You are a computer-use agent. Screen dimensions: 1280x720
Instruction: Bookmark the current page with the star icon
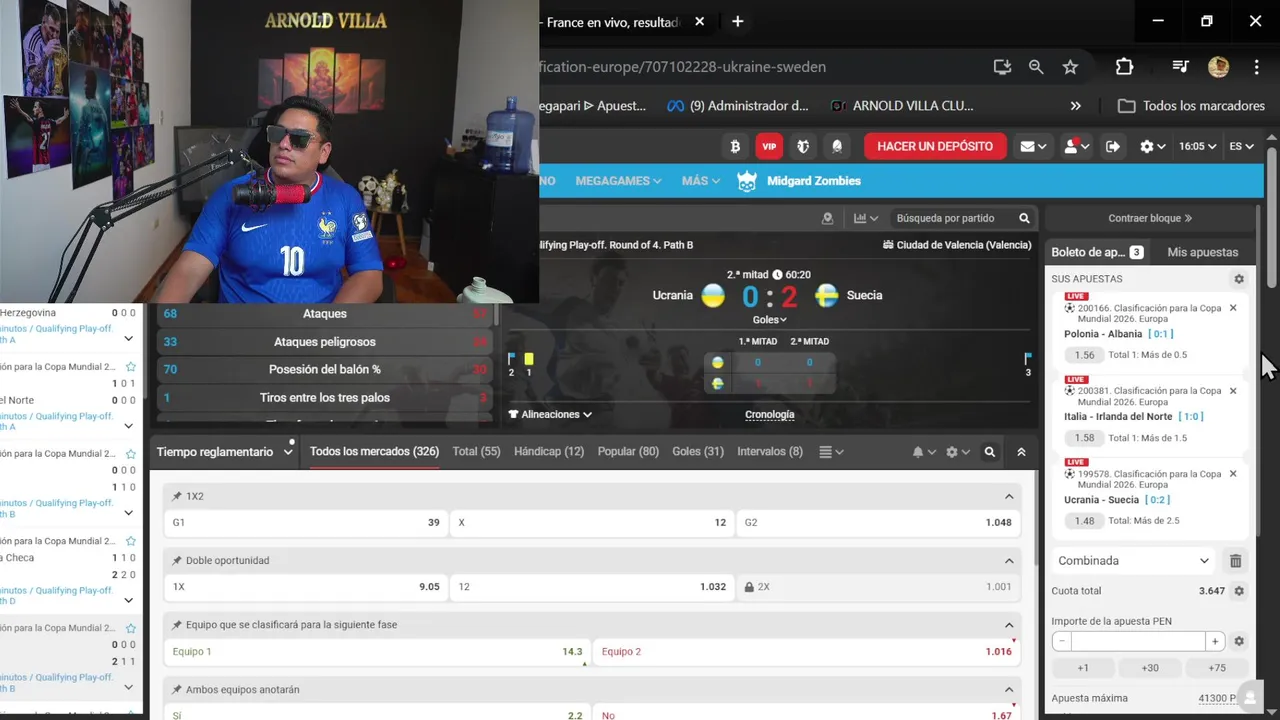[1070, 67]
